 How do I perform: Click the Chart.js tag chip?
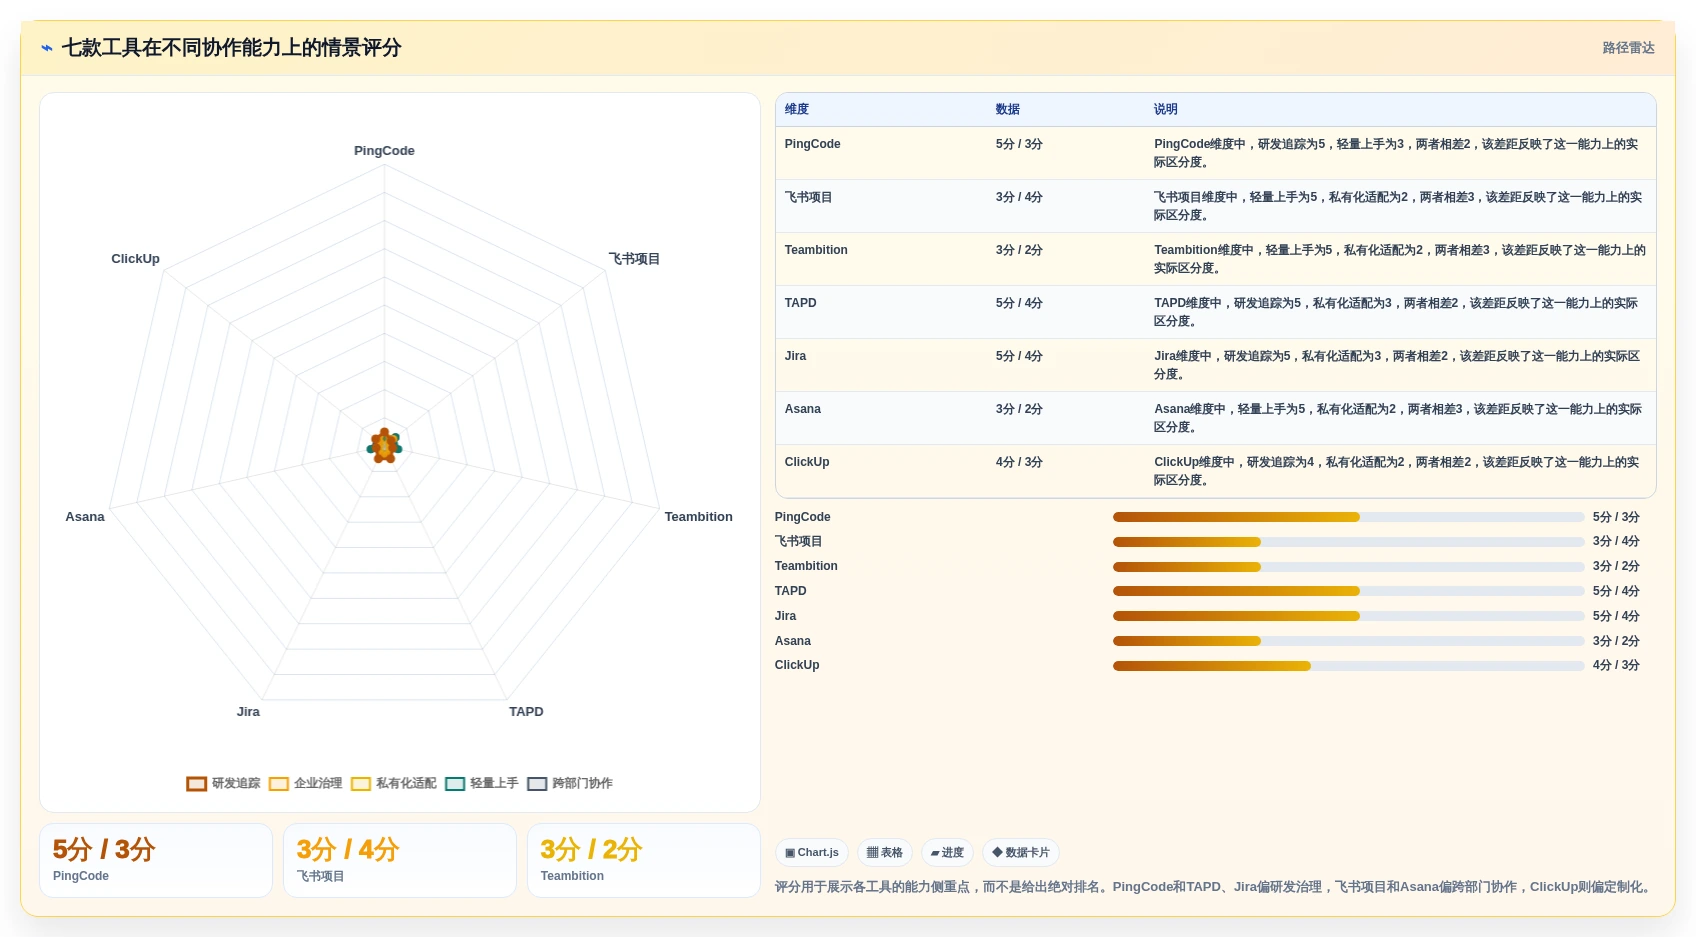pos(812,853)
